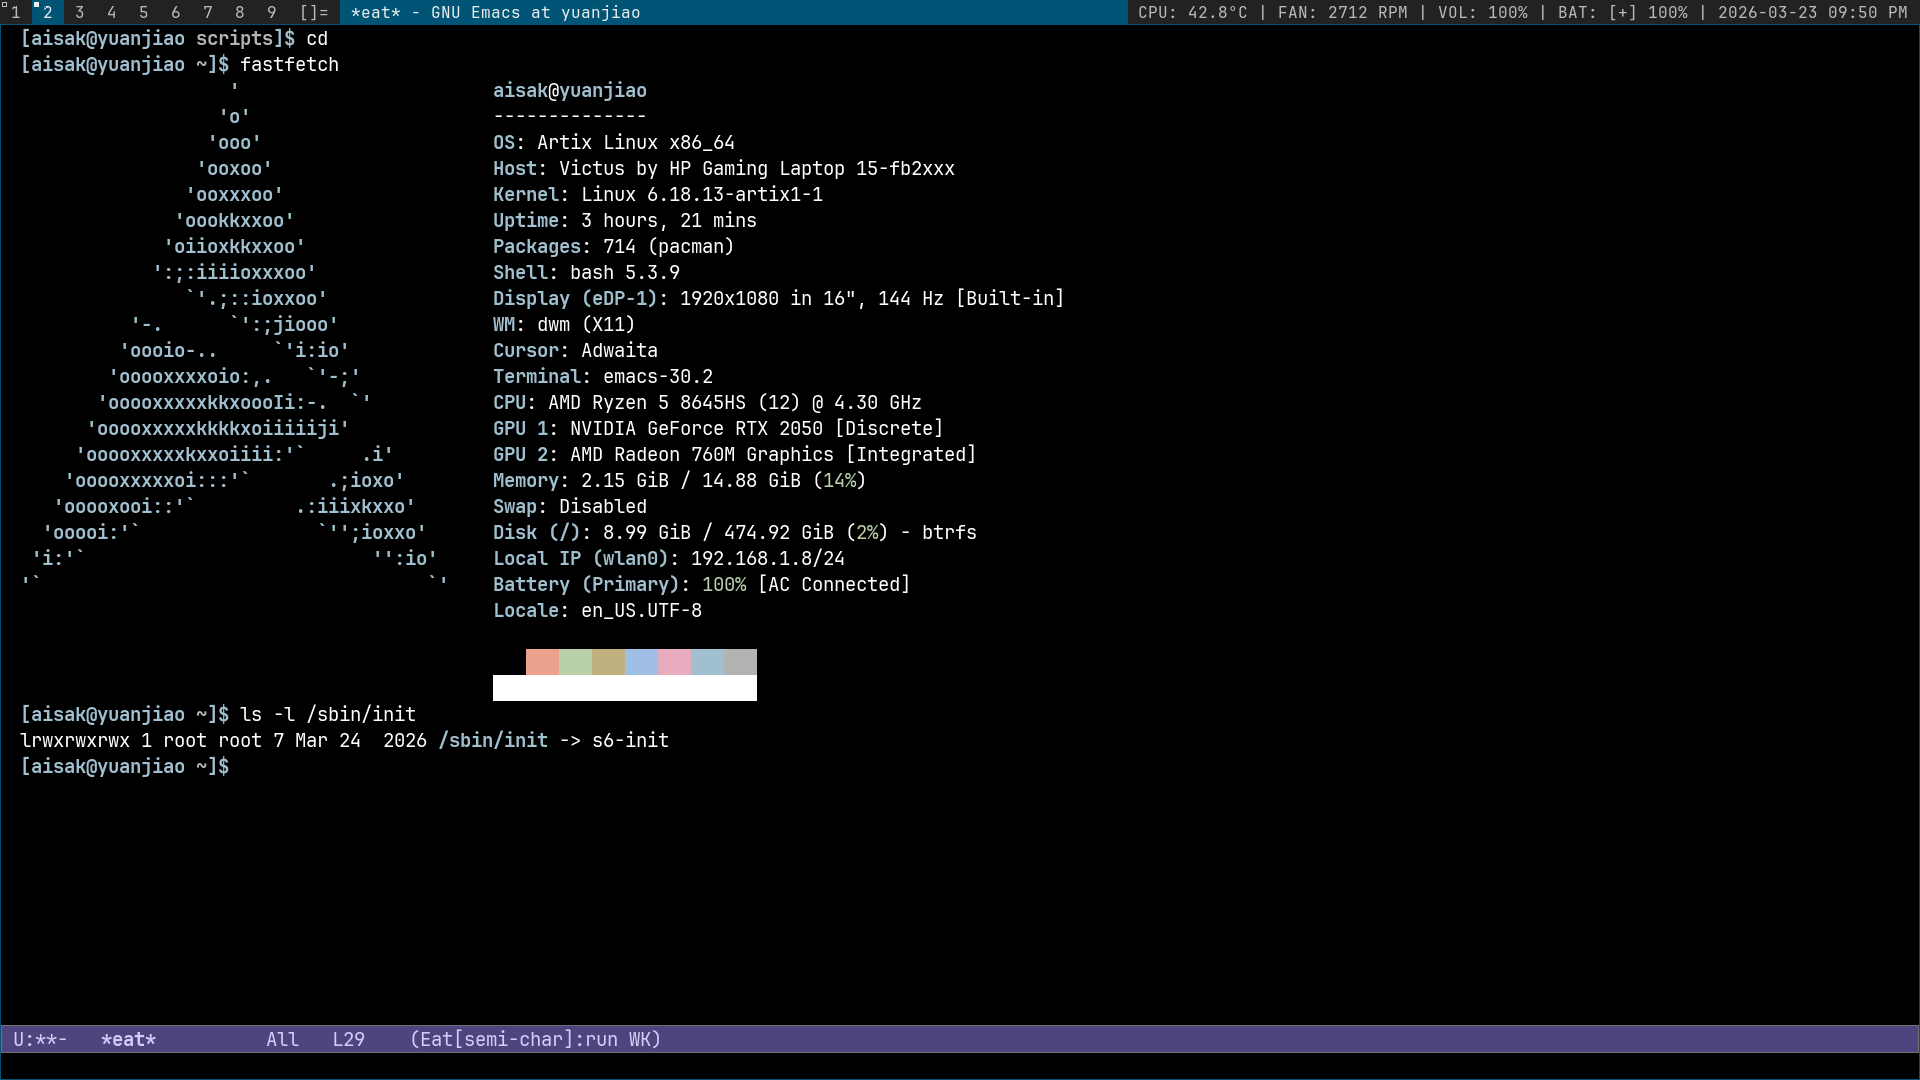This screenshot has height=1080, width=1920.
Task: Click the salmon red color block
Action: point(542,662)
